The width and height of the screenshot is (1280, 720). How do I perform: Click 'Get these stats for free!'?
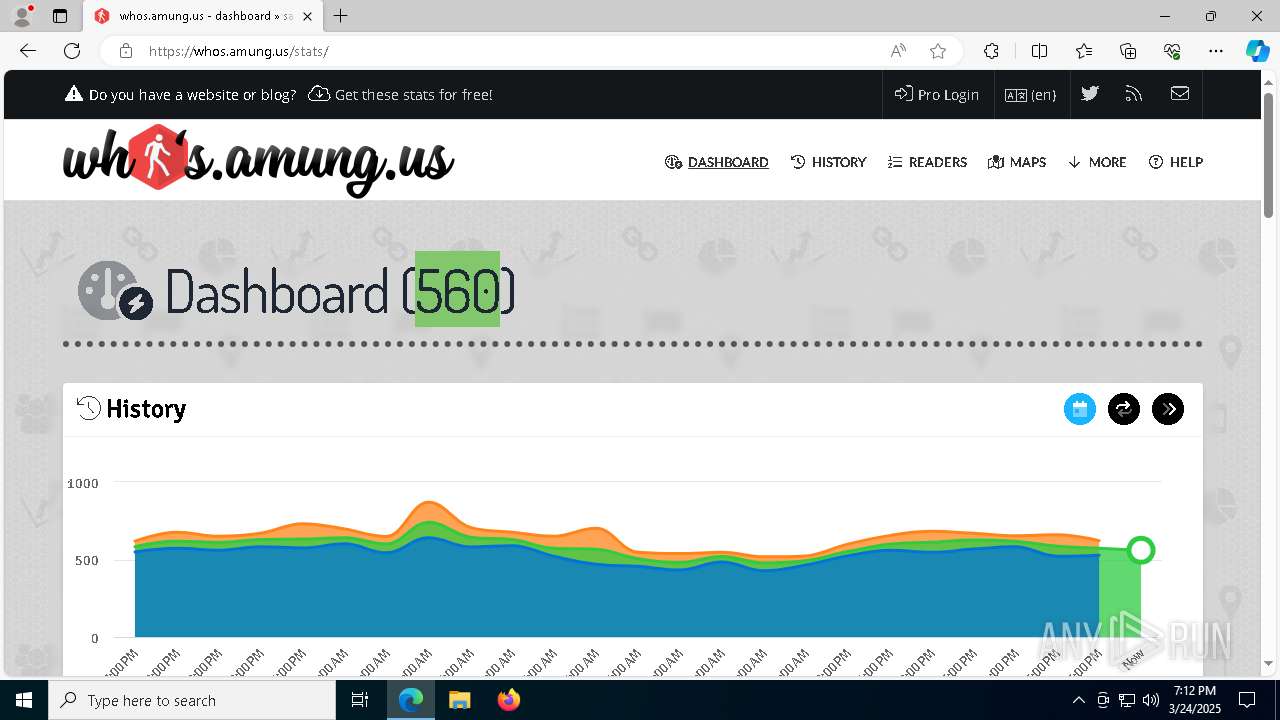coord(401,94)
